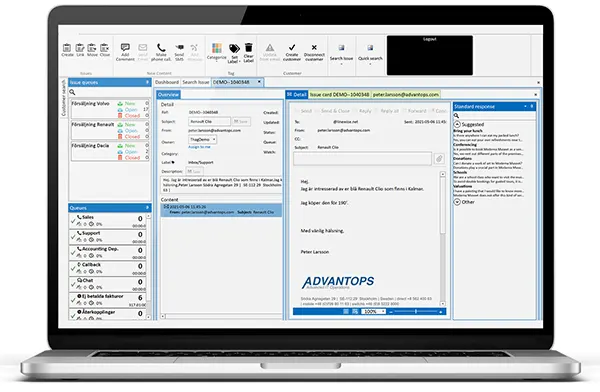Adjust the email zoom slider
Screen dimensions: 600x392
point(416,312)
